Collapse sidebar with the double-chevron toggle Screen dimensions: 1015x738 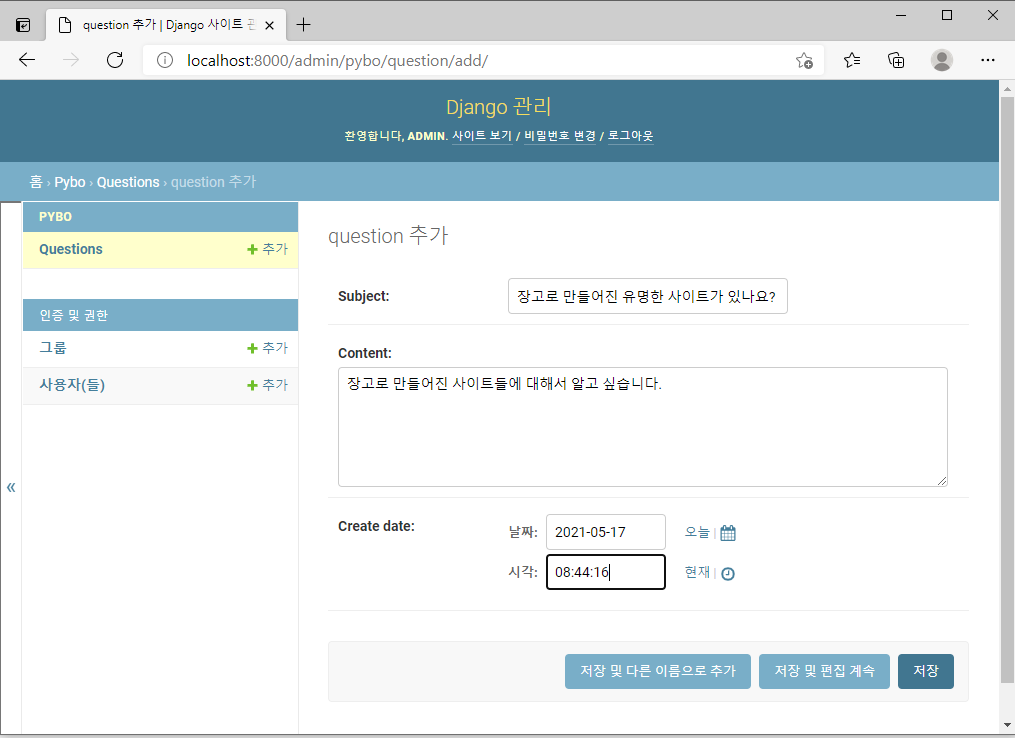(11, 487)
